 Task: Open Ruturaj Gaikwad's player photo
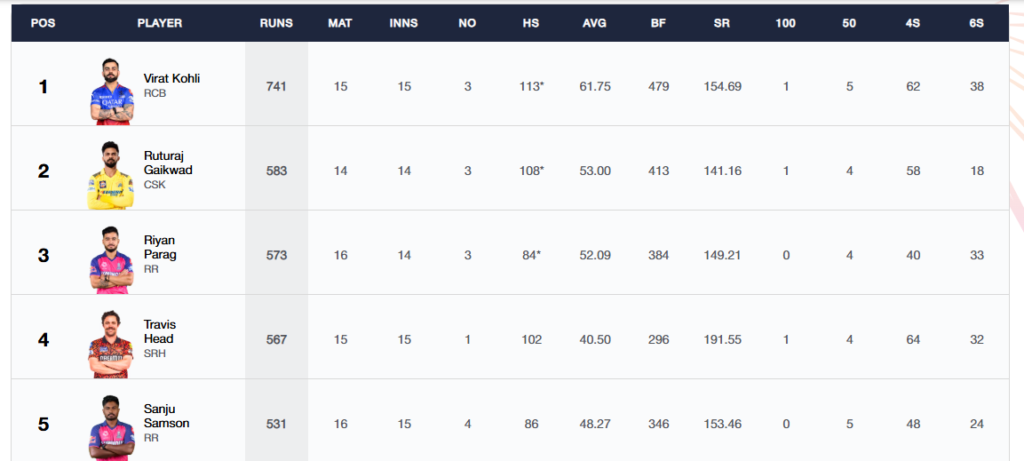point(110,175)
